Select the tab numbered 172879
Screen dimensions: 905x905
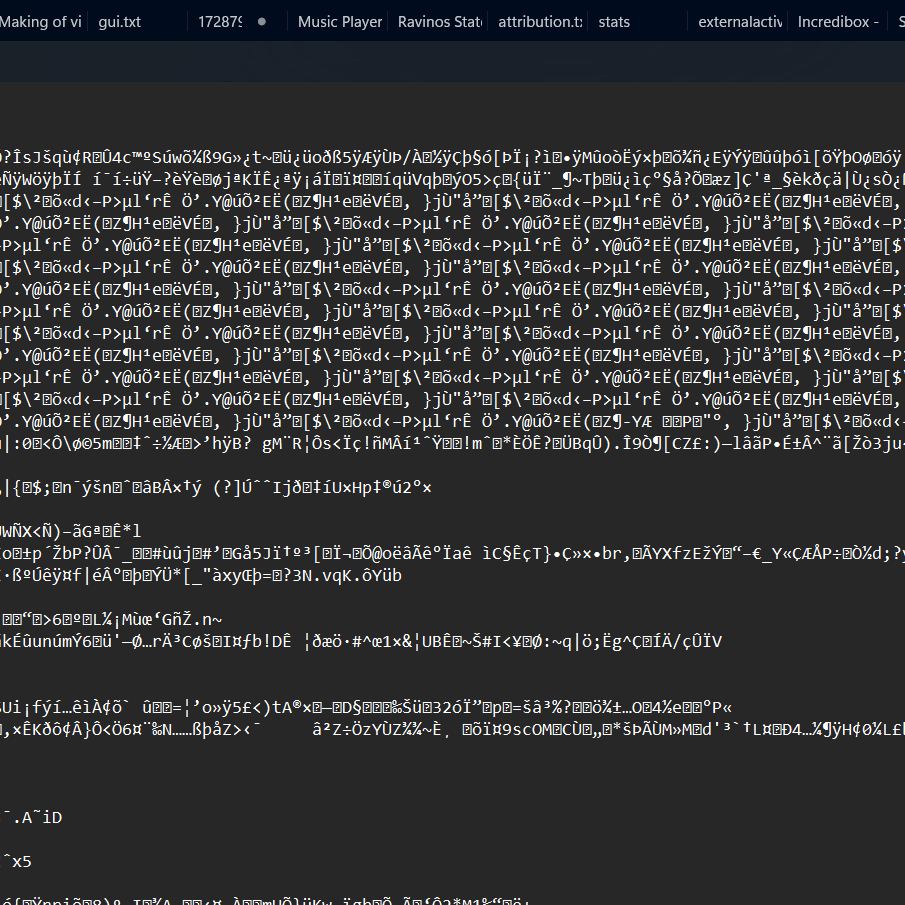click(x=220, y=21)
